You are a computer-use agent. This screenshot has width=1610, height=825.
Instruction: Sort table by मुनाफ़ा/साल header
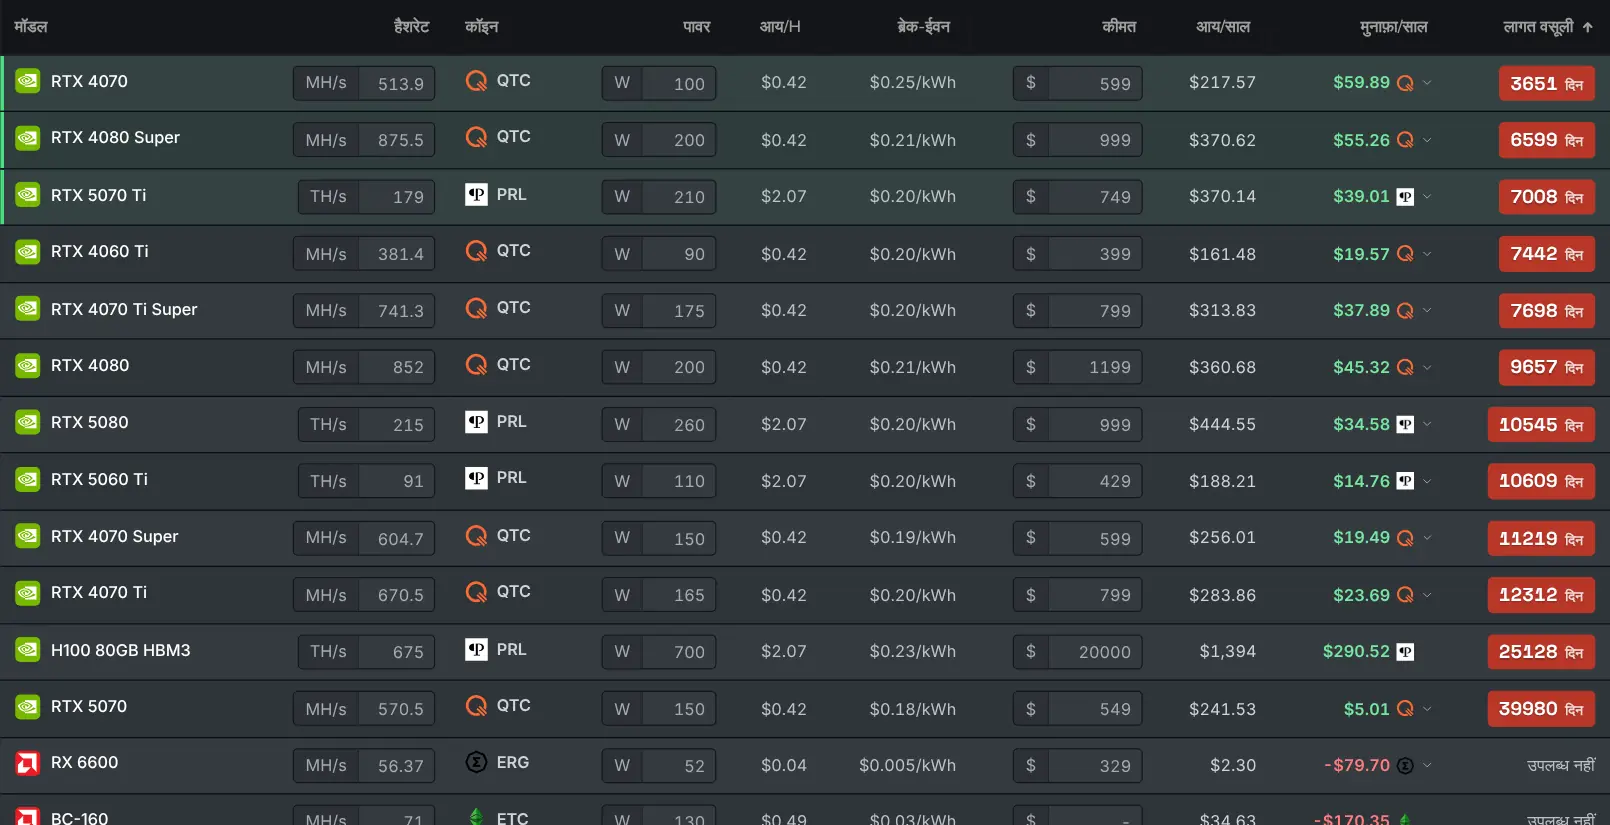[1393, 27]
